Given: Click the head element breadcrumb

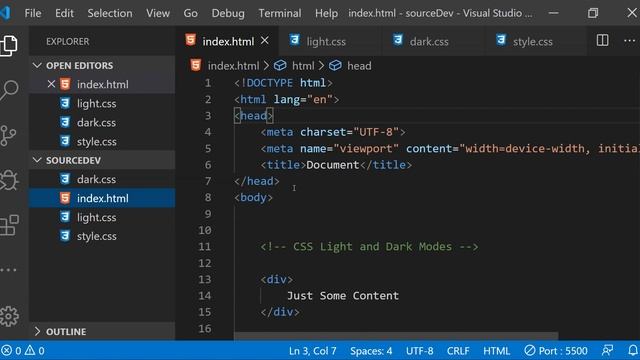Looking at the screenshot, I should click(359, 66).
